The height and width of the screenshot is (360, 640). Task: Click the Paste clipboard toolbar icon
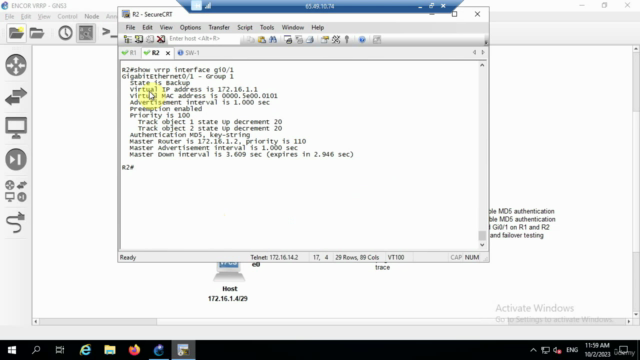262,39
